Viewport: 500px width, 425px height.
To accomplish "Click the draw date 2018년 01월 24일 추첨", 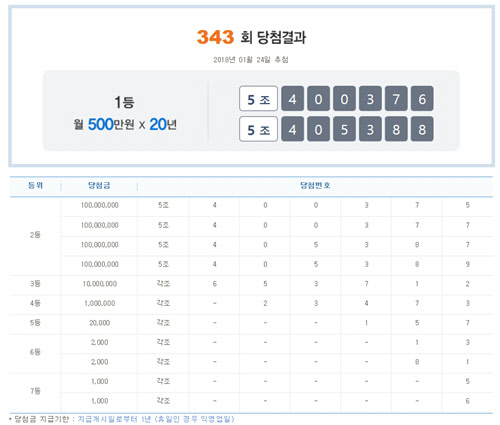I will click(251, 60).
